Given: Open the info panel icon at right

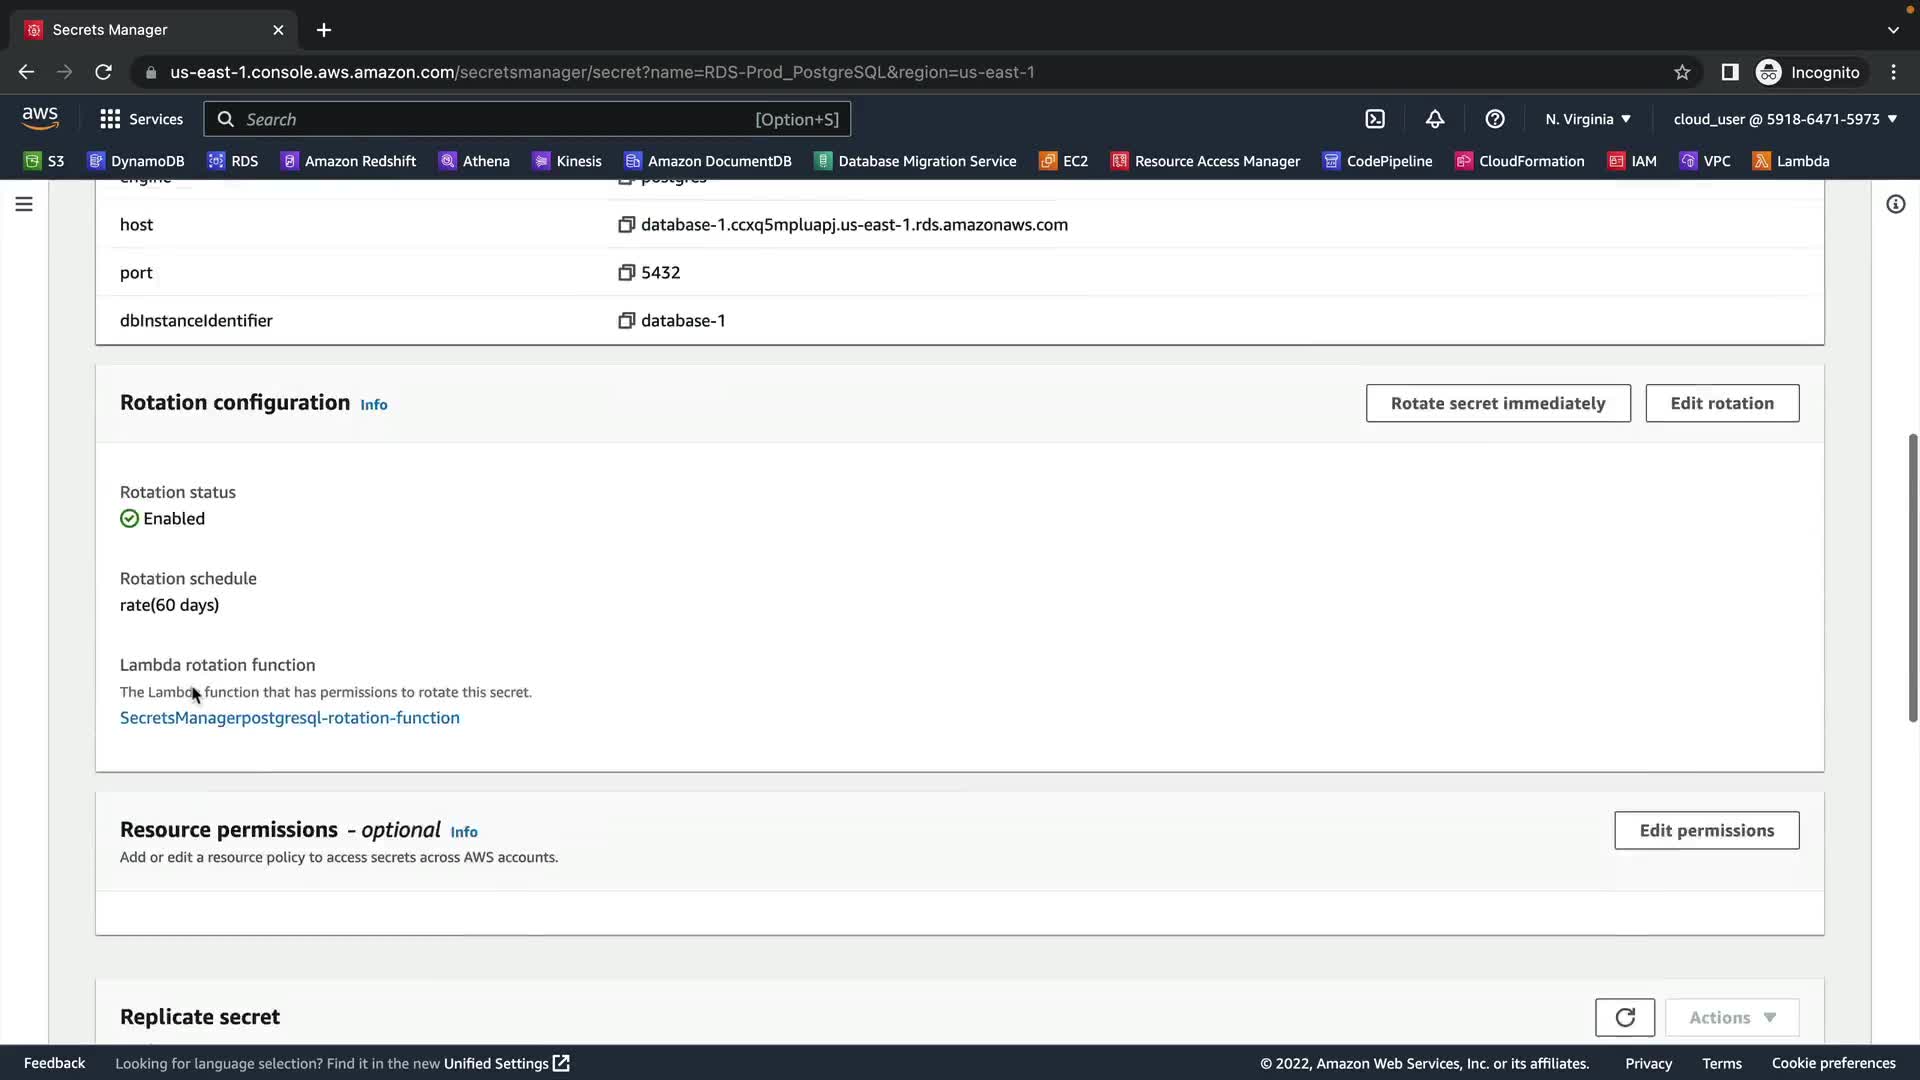Looking at the screenshot, I should 1895,204.
